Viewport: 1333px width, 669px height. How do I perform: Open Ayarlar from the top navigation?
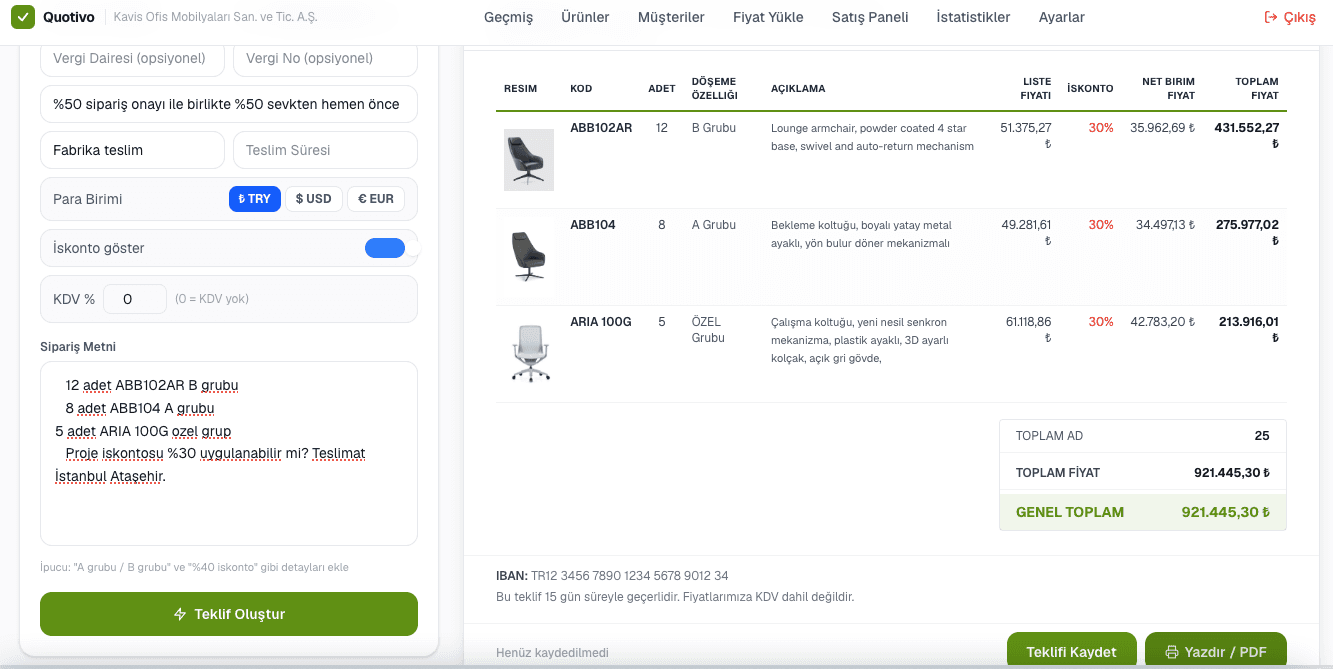click(x=1061, y=17)
